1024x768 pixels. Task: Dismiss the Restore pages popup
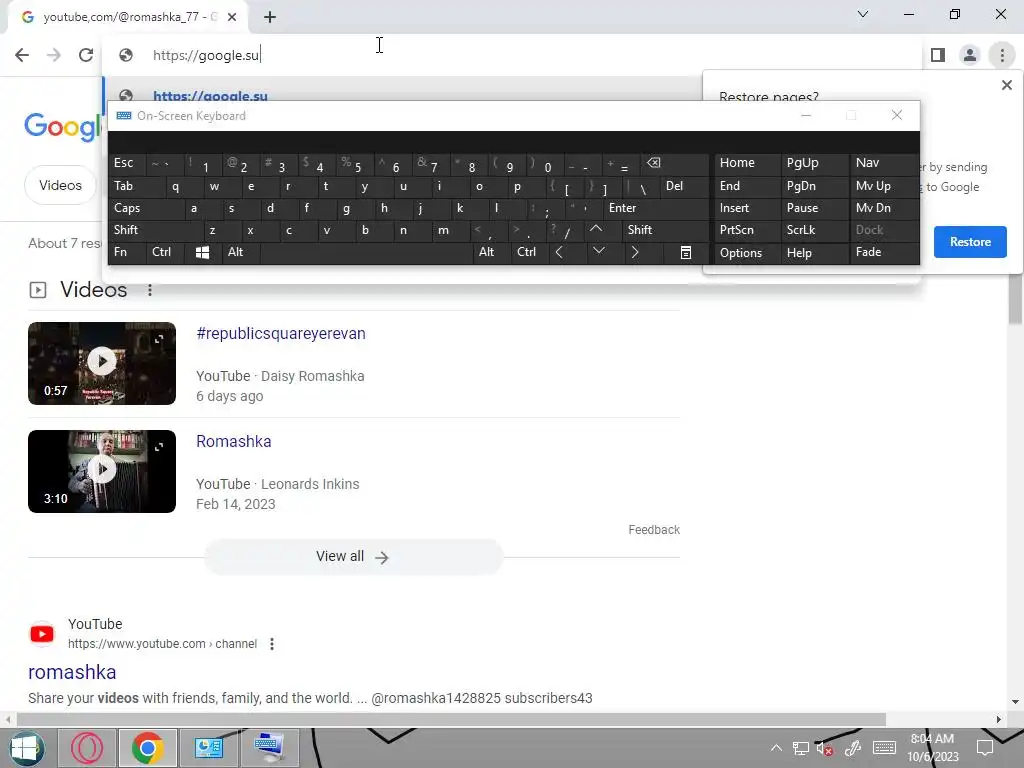tap(1006, 85)
